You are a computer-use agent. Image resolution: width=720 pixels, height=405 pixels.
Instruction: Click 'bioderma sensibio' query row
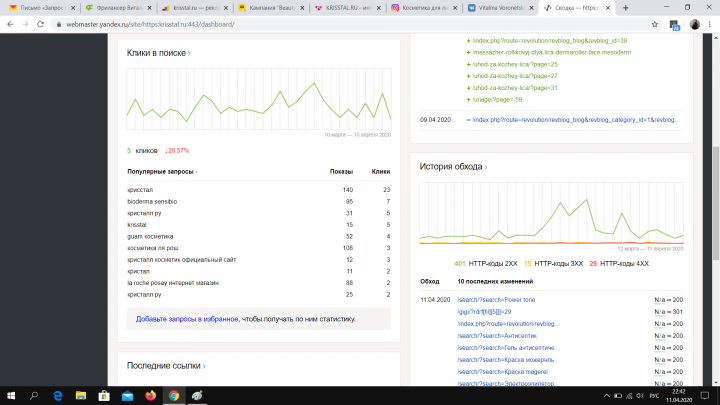coord(259,202)
